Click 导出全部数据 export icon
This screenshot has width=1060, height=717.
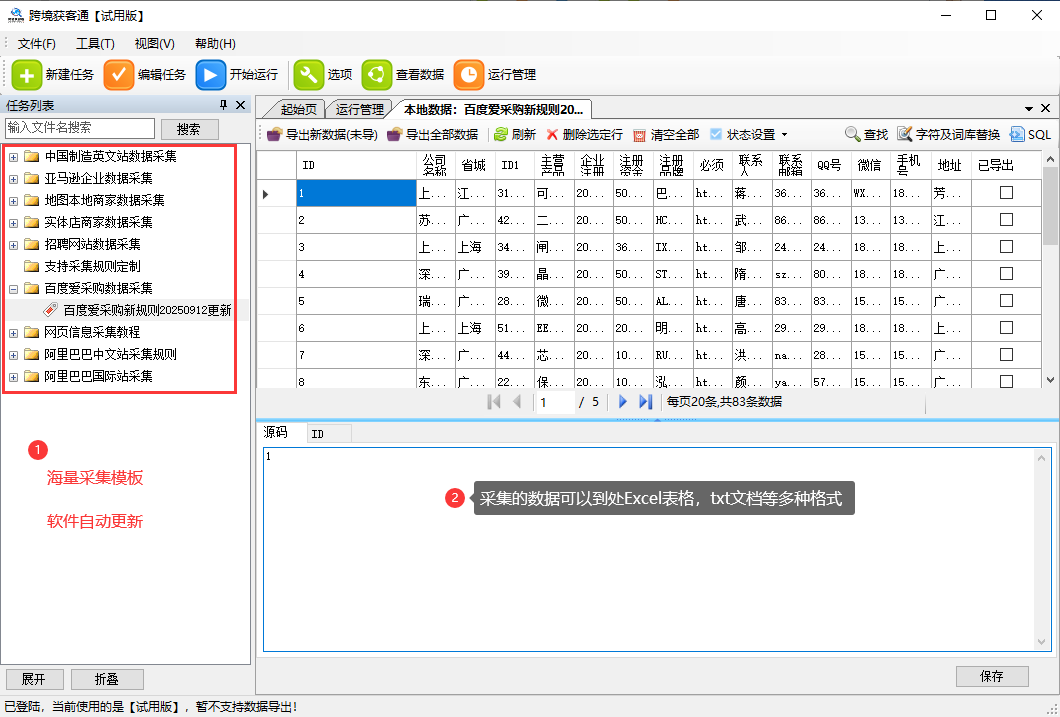[x=395, y=134]
